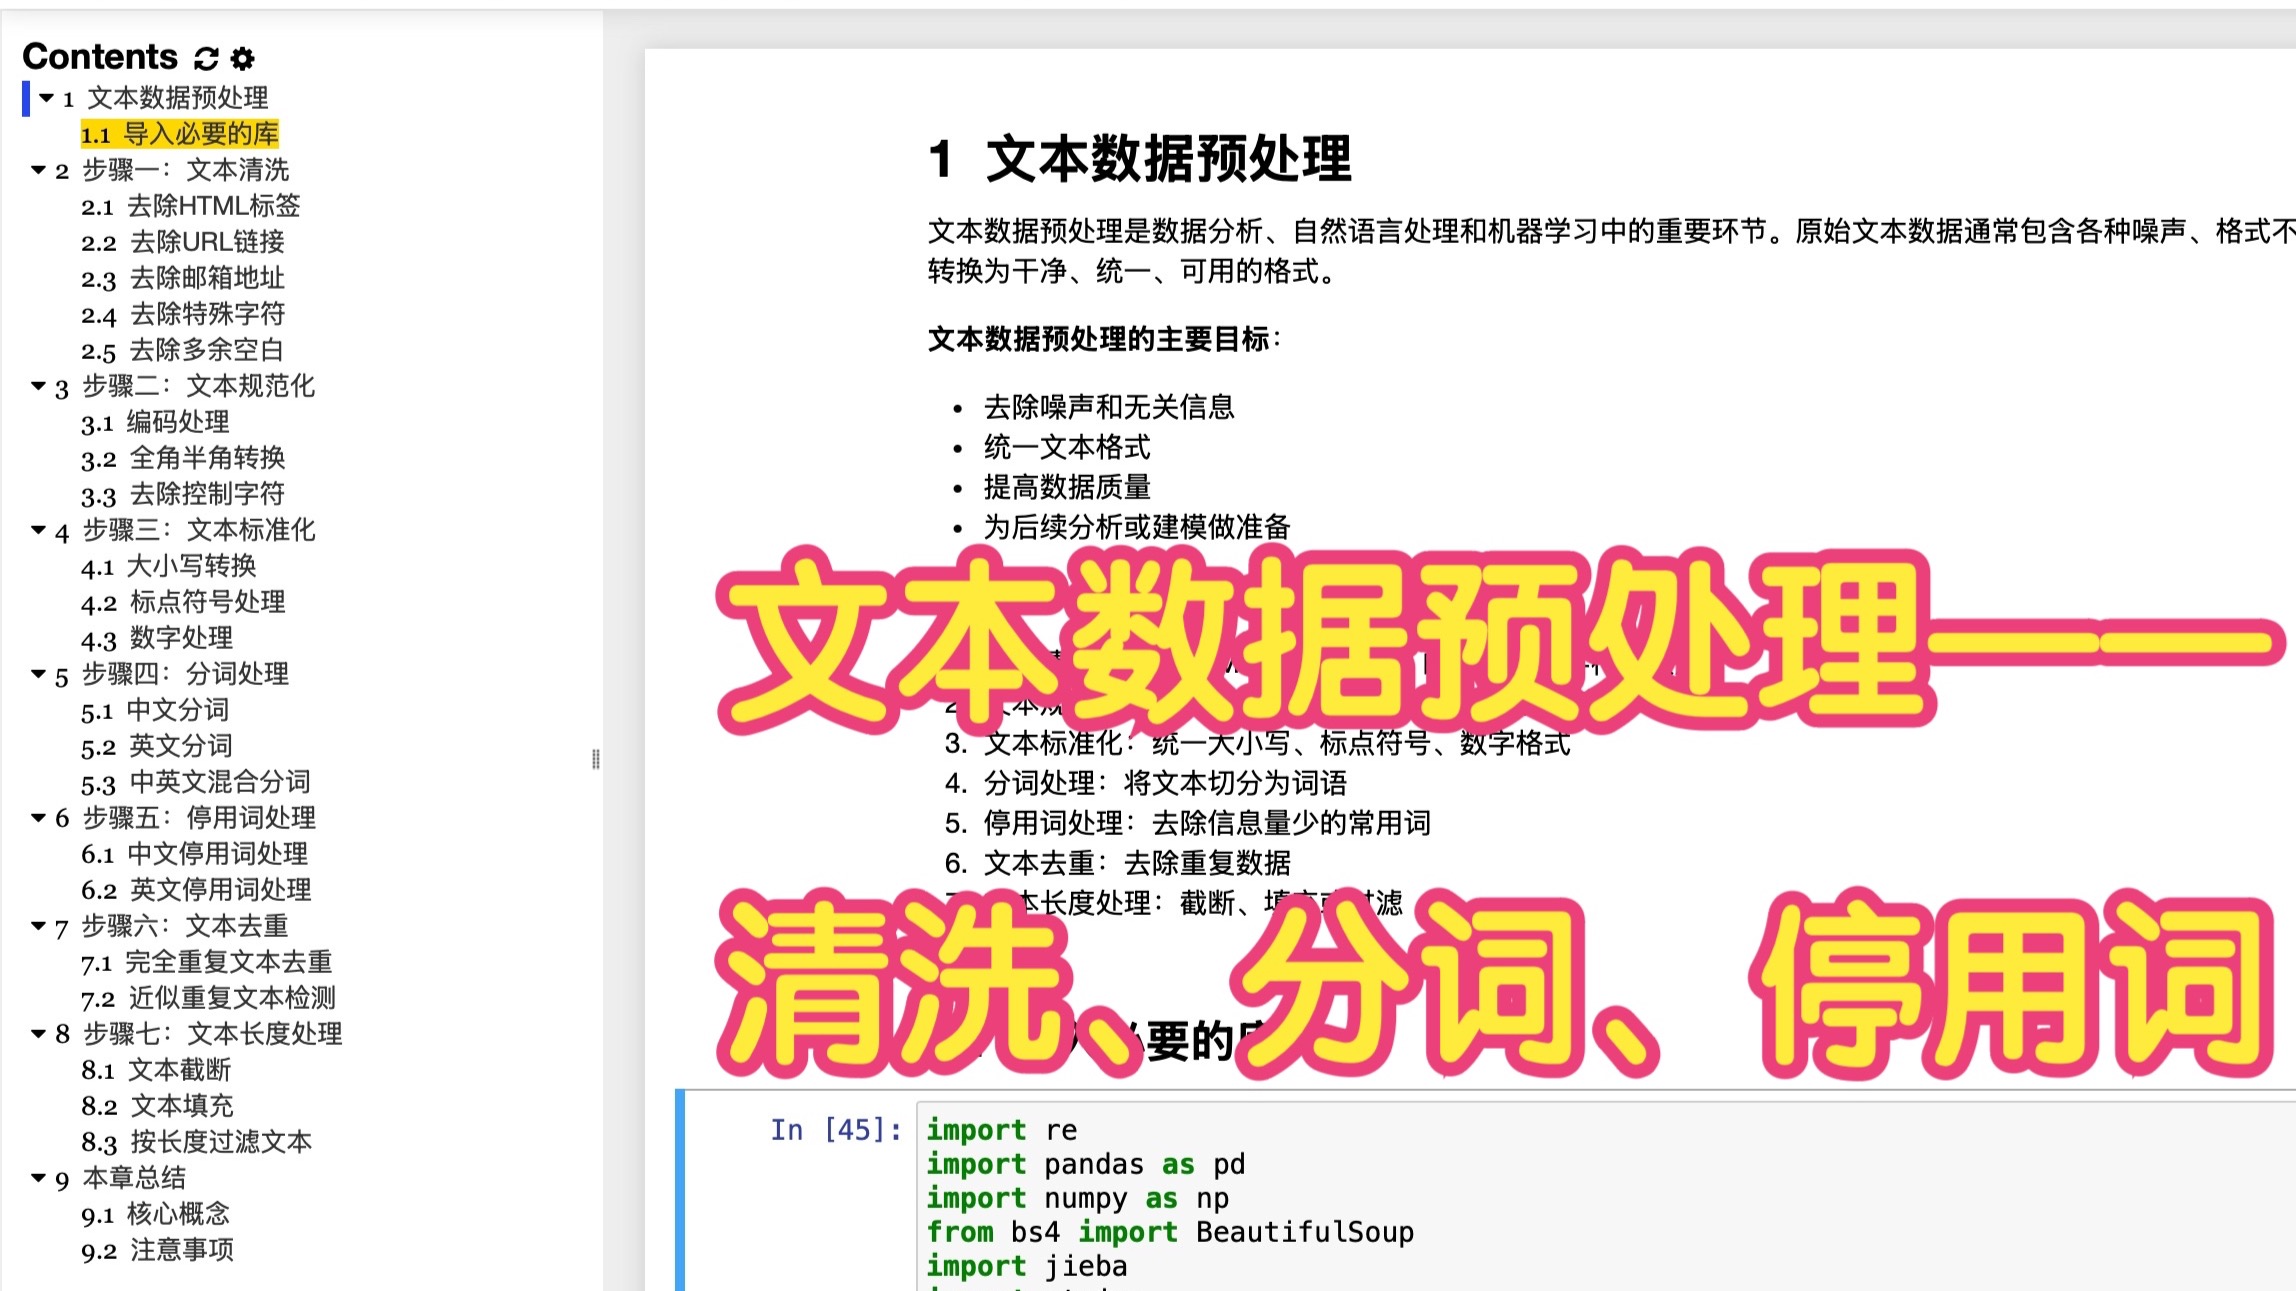Open 2.4 去除特殊字符 entry

click(x=182, y=314)
